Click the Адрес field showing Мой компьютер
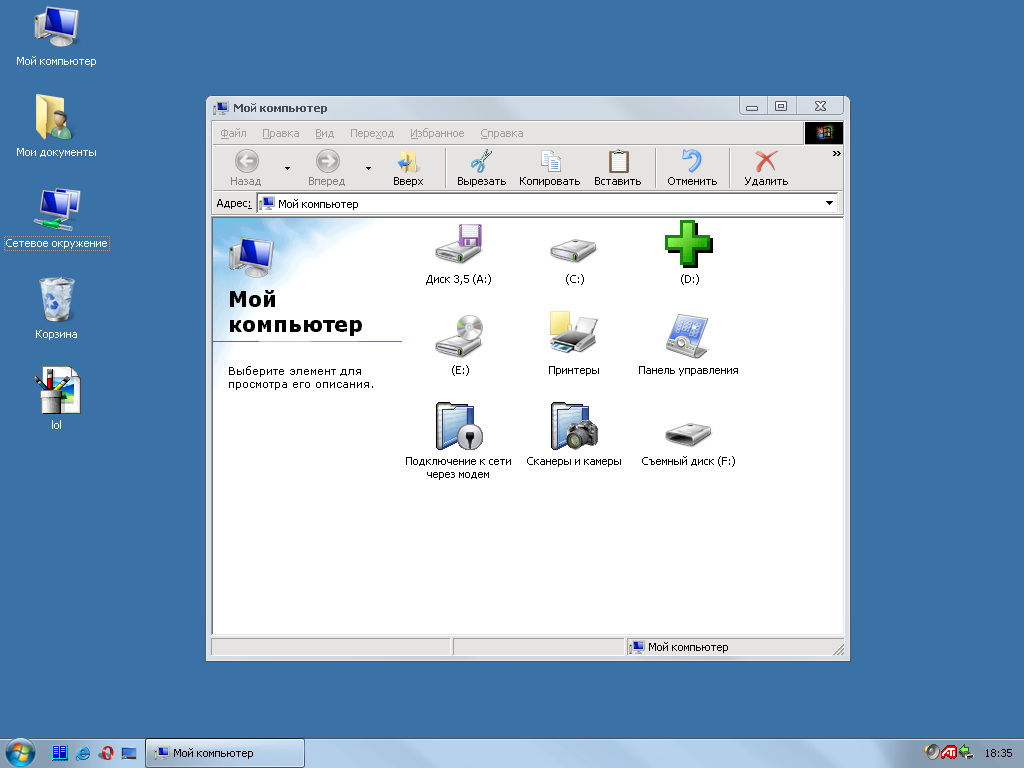 [547, 204]
